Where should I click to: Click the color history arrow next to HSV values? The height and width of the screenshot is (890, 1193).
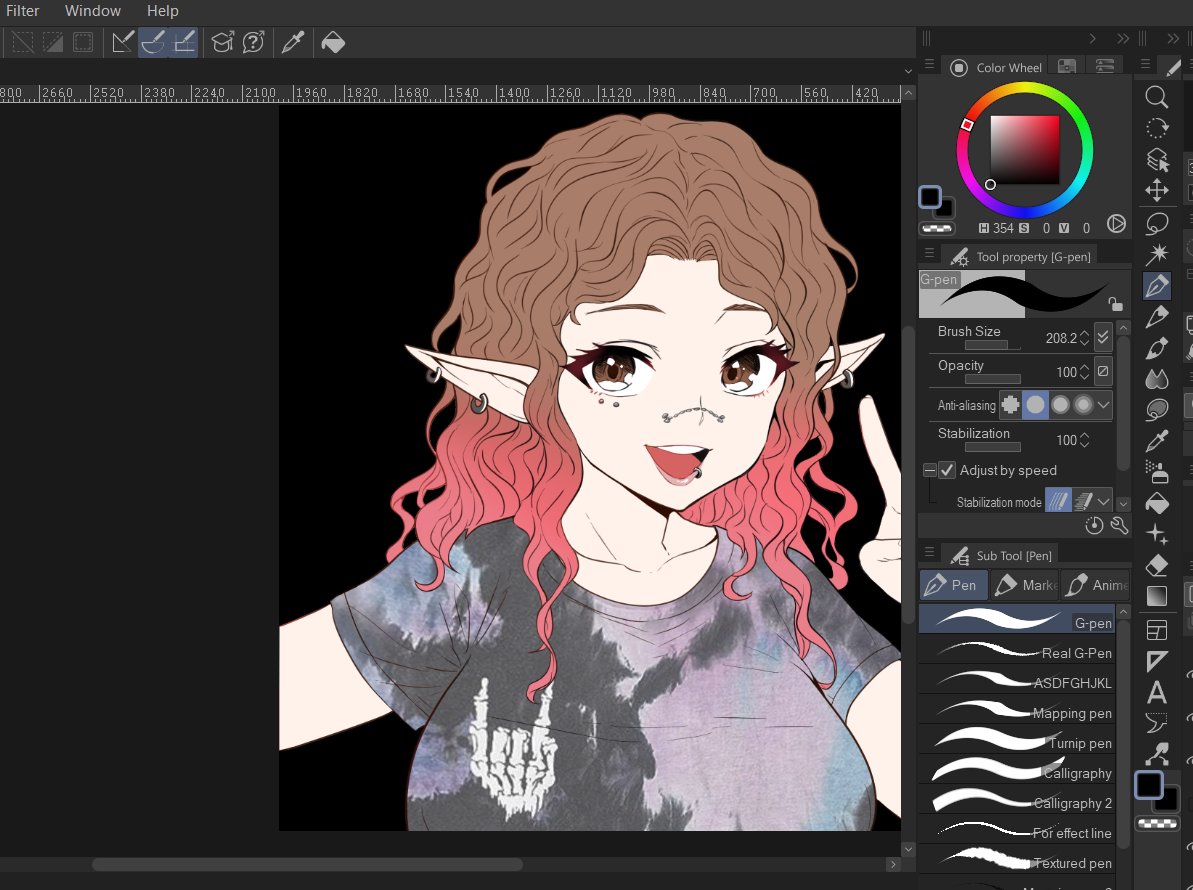click(1116, 224)
